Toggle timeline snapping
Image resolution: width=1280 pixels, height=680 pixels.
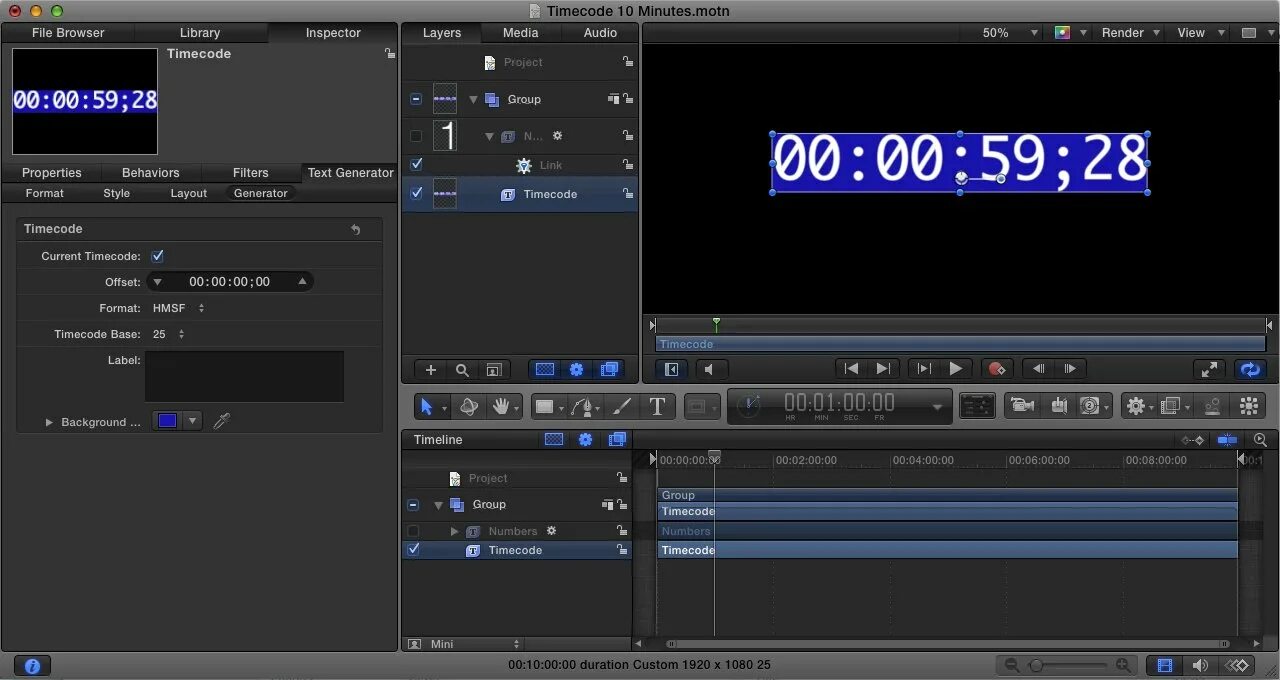point(1227,440)
